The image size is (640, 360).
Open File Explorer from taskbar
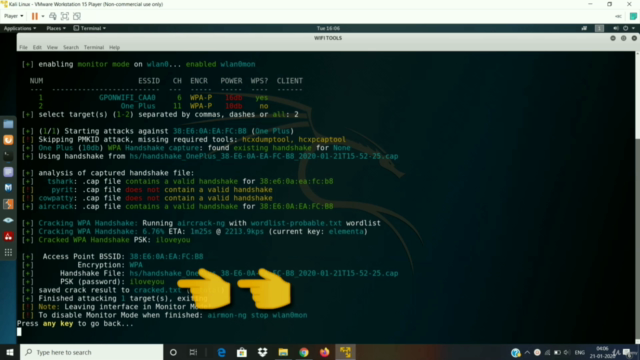(x=283, y=352)
